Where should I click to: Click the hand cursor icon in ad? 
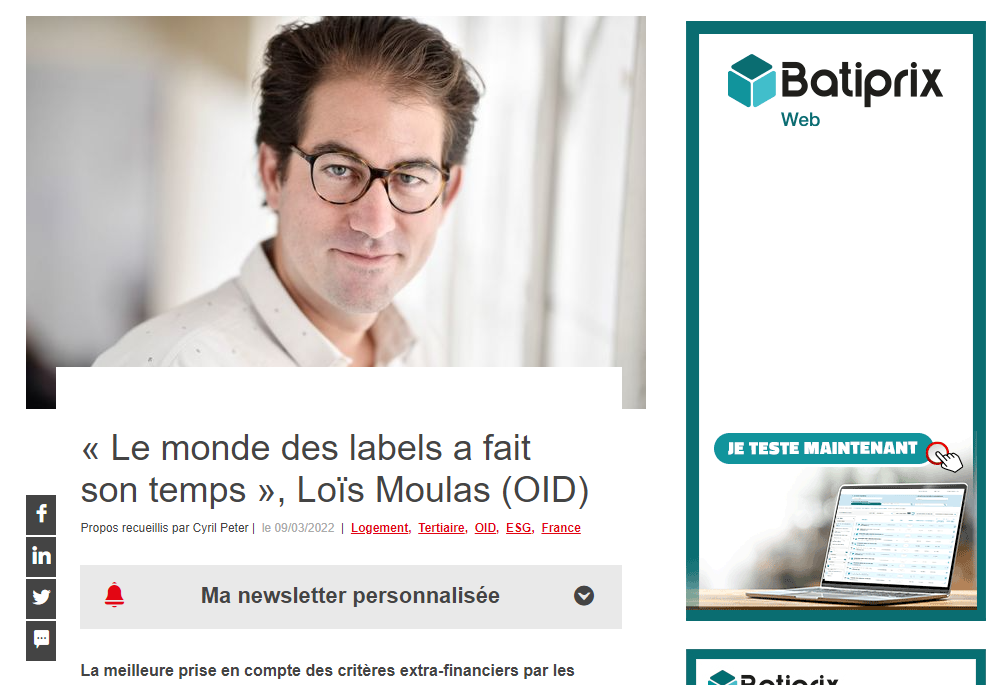946,458
